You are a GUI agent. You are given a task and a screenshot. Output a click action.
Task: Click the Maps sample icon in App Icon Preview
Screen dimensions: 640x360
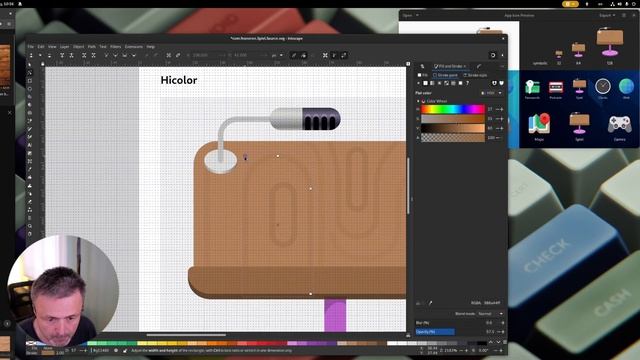pyautogui.click(x=539, y=125)
